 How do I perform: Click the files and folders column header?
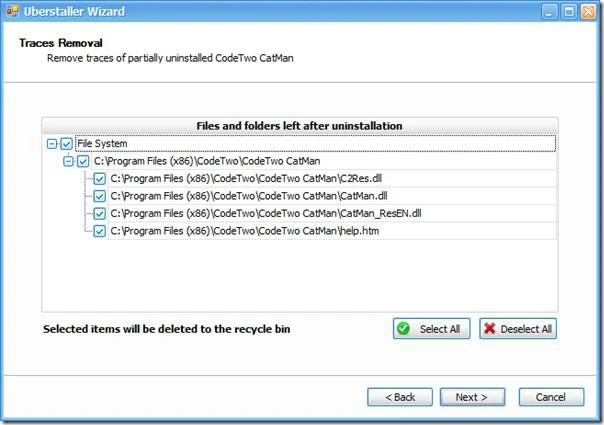click(300, 126)
